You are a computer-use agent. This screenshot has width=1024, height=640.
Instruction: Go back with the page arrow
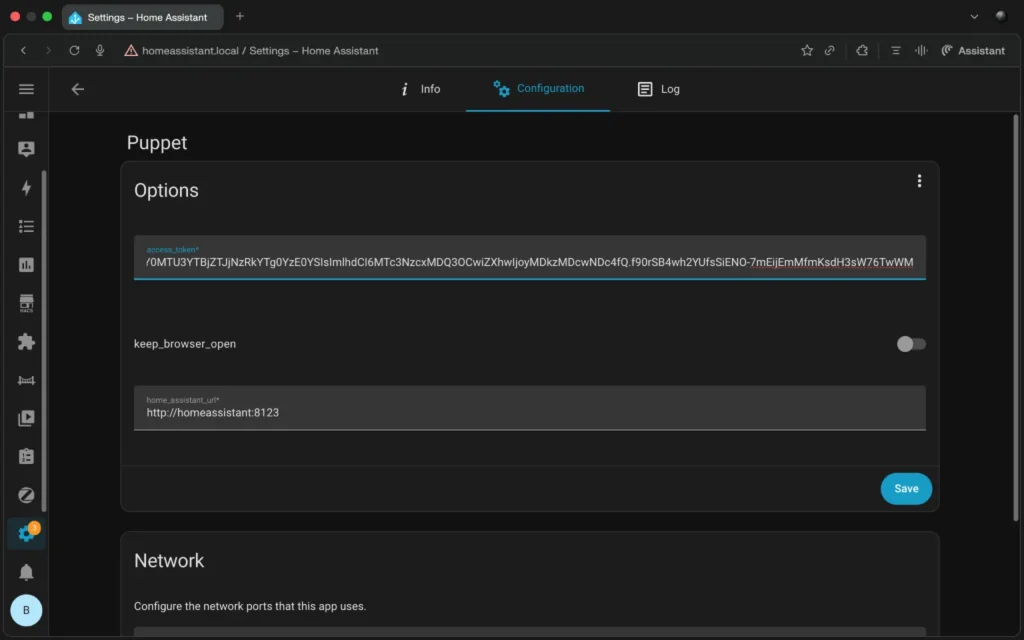point(78,89)
